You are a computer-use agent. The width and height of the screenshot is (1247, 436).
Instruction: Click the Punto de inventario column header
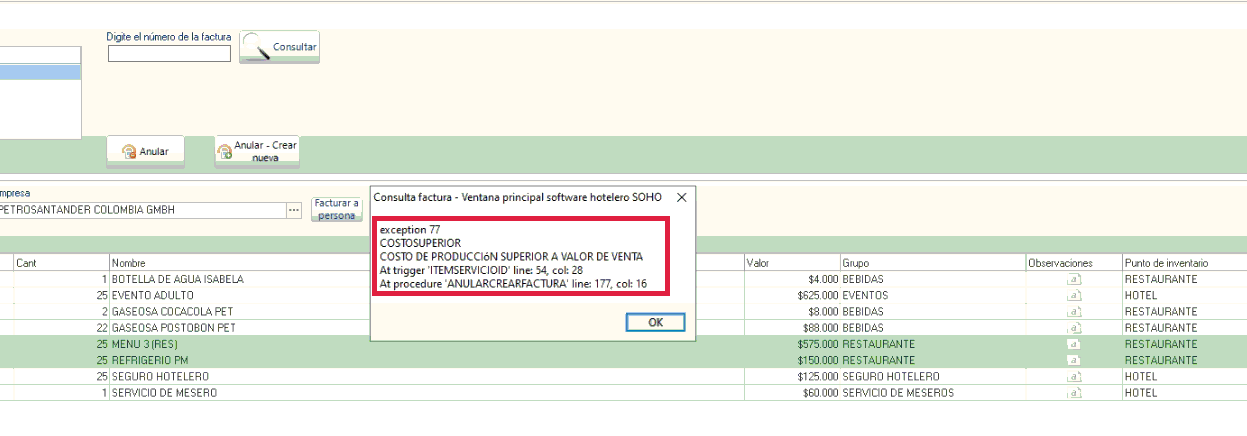[x=1180, y=263]
